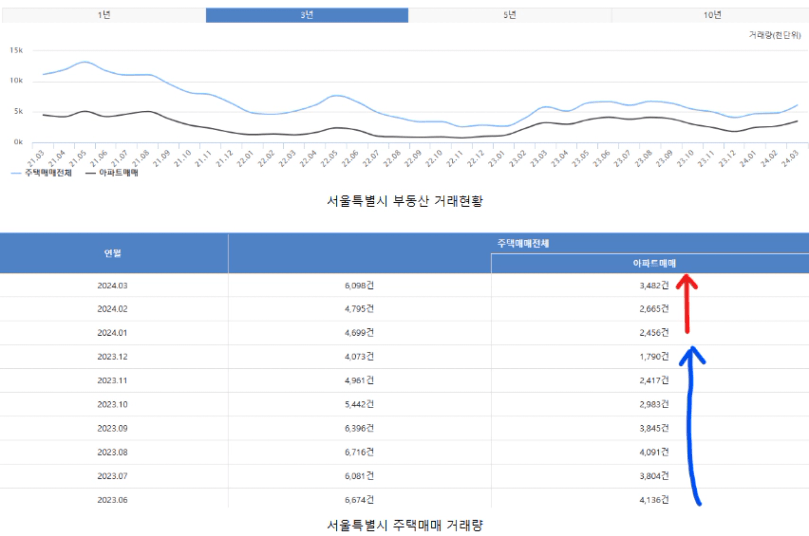Click the 23.12 x-axis tick label
The width and height of the screenshot is (809, 536).
[727, 158]
